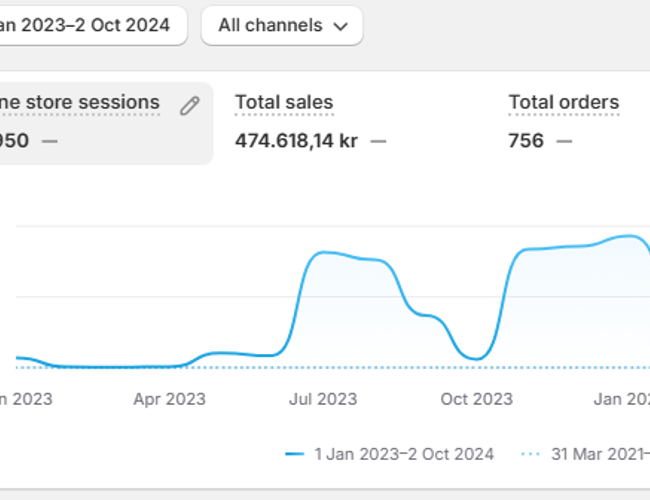Screen dimensions: 650x500
Task: Click the pencil edit icon on sessions card
Action: pos(189,105)
